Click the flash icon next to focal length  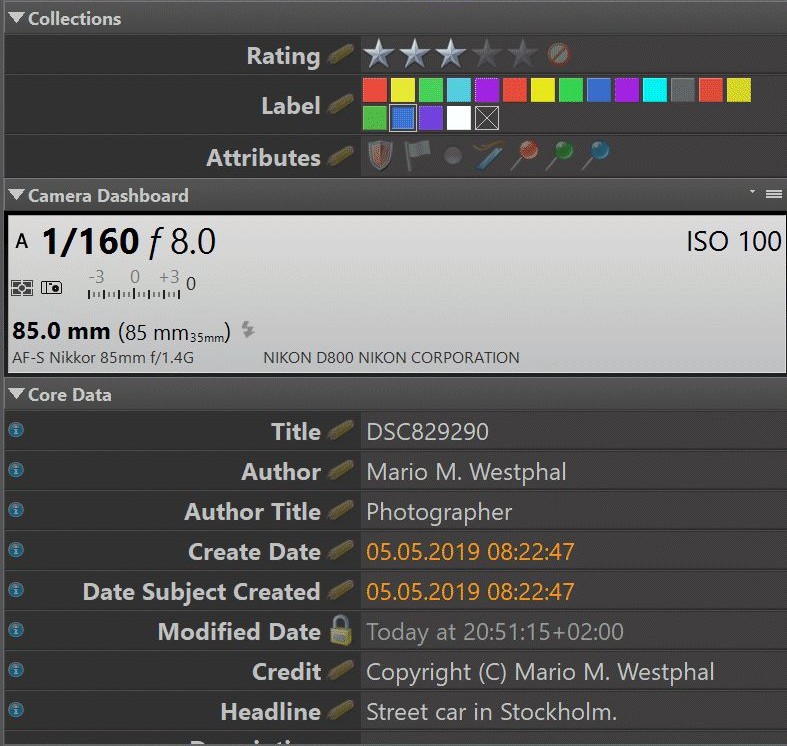(x=248, y=329)
